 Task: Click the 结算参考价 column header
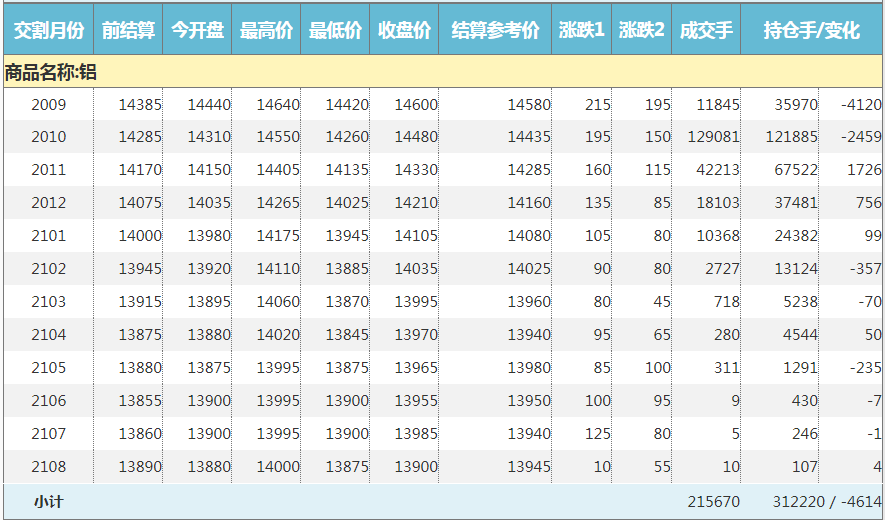click(495, 31)
